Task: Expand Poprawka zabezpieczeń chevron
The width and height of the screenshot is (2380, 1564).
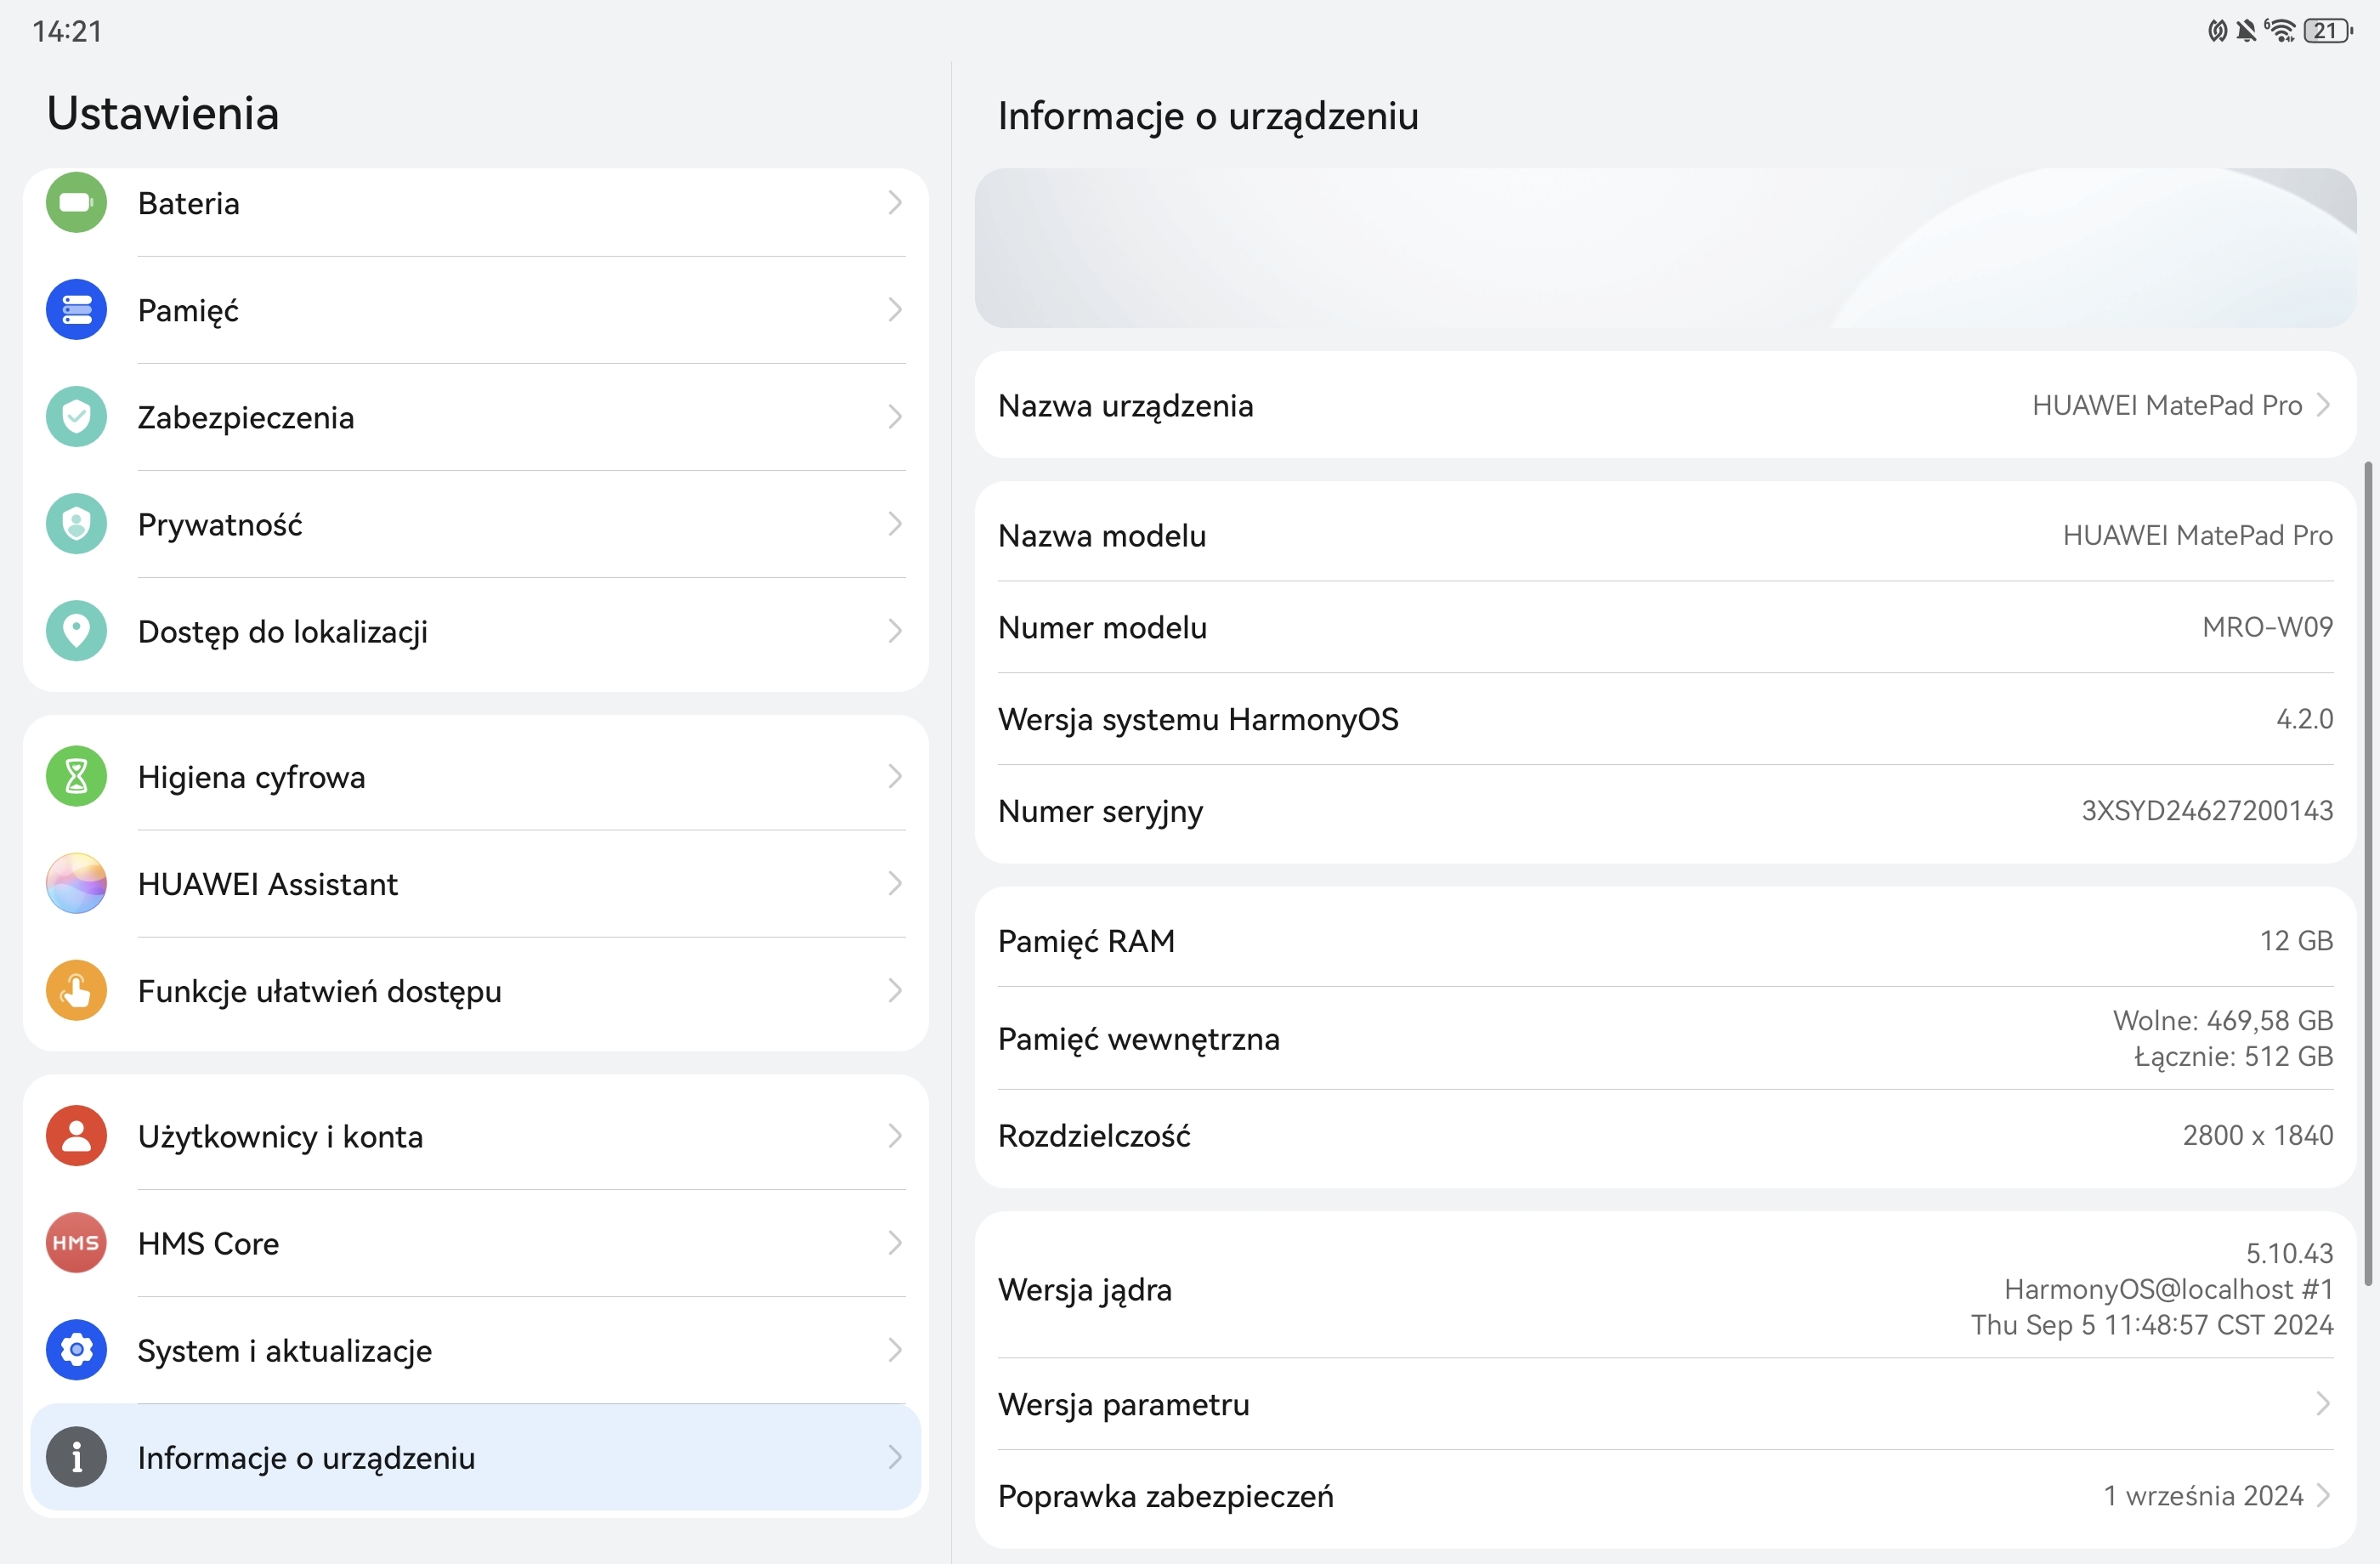Action: (2323, 1496)
